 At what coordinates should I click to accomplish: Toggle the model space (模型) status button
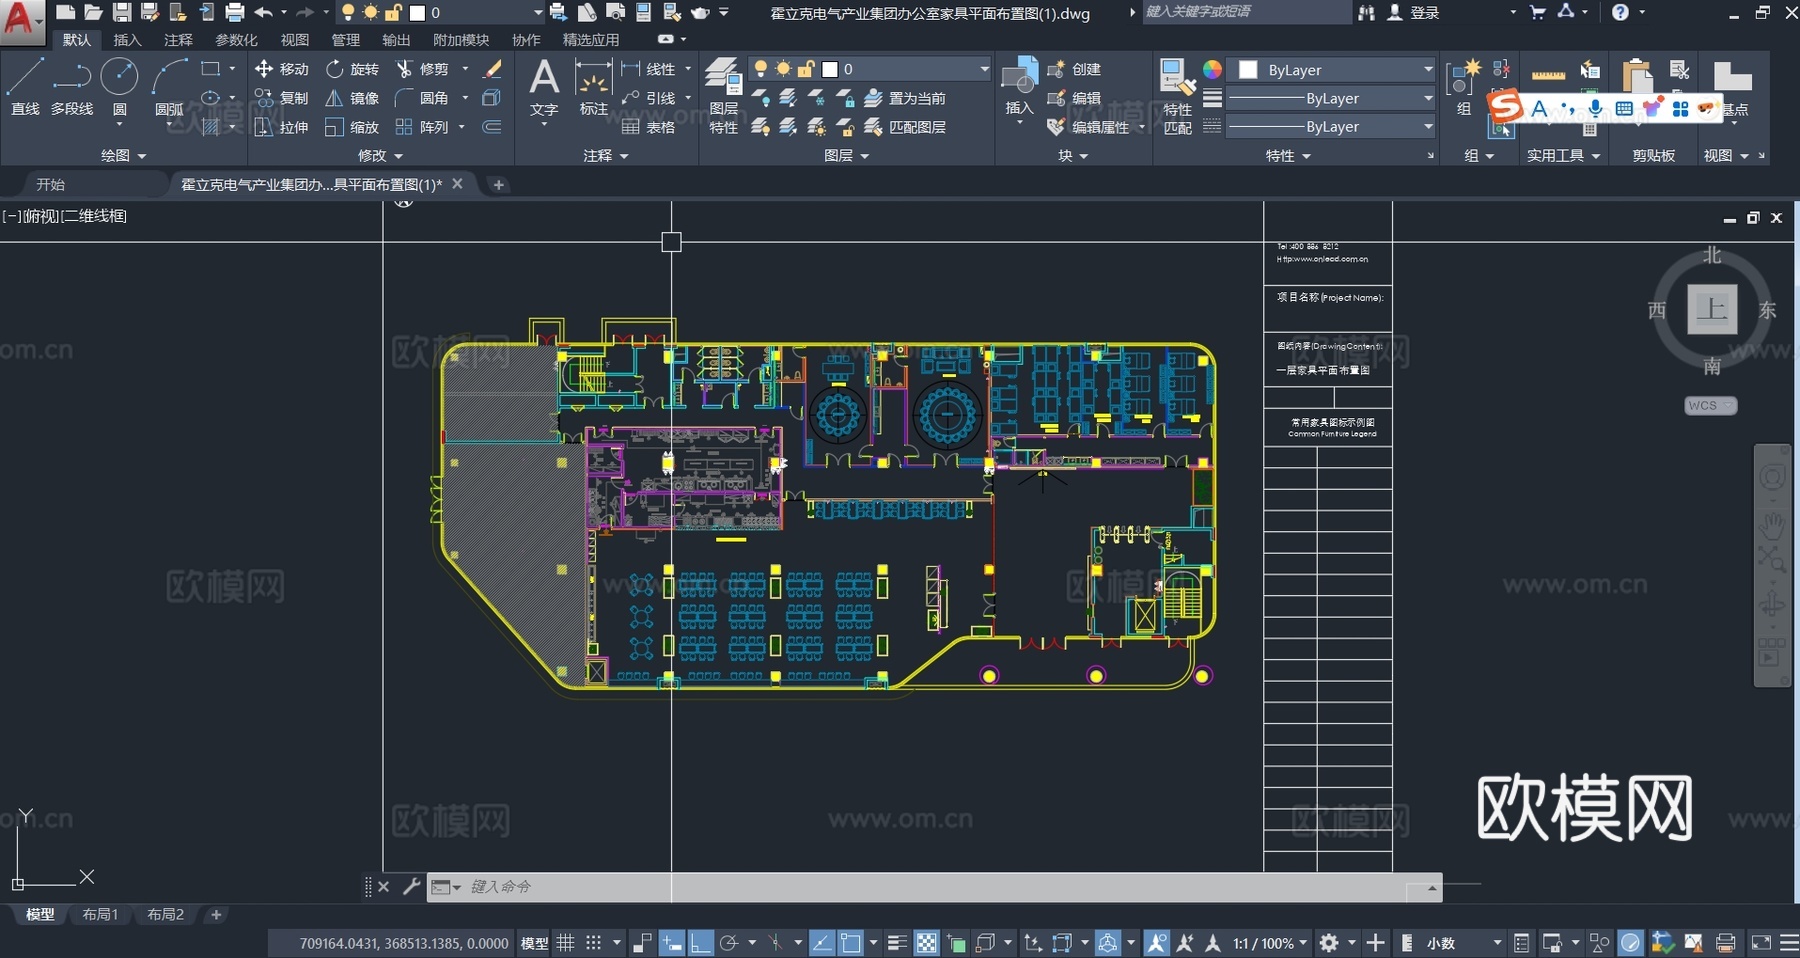coord(534,943)
